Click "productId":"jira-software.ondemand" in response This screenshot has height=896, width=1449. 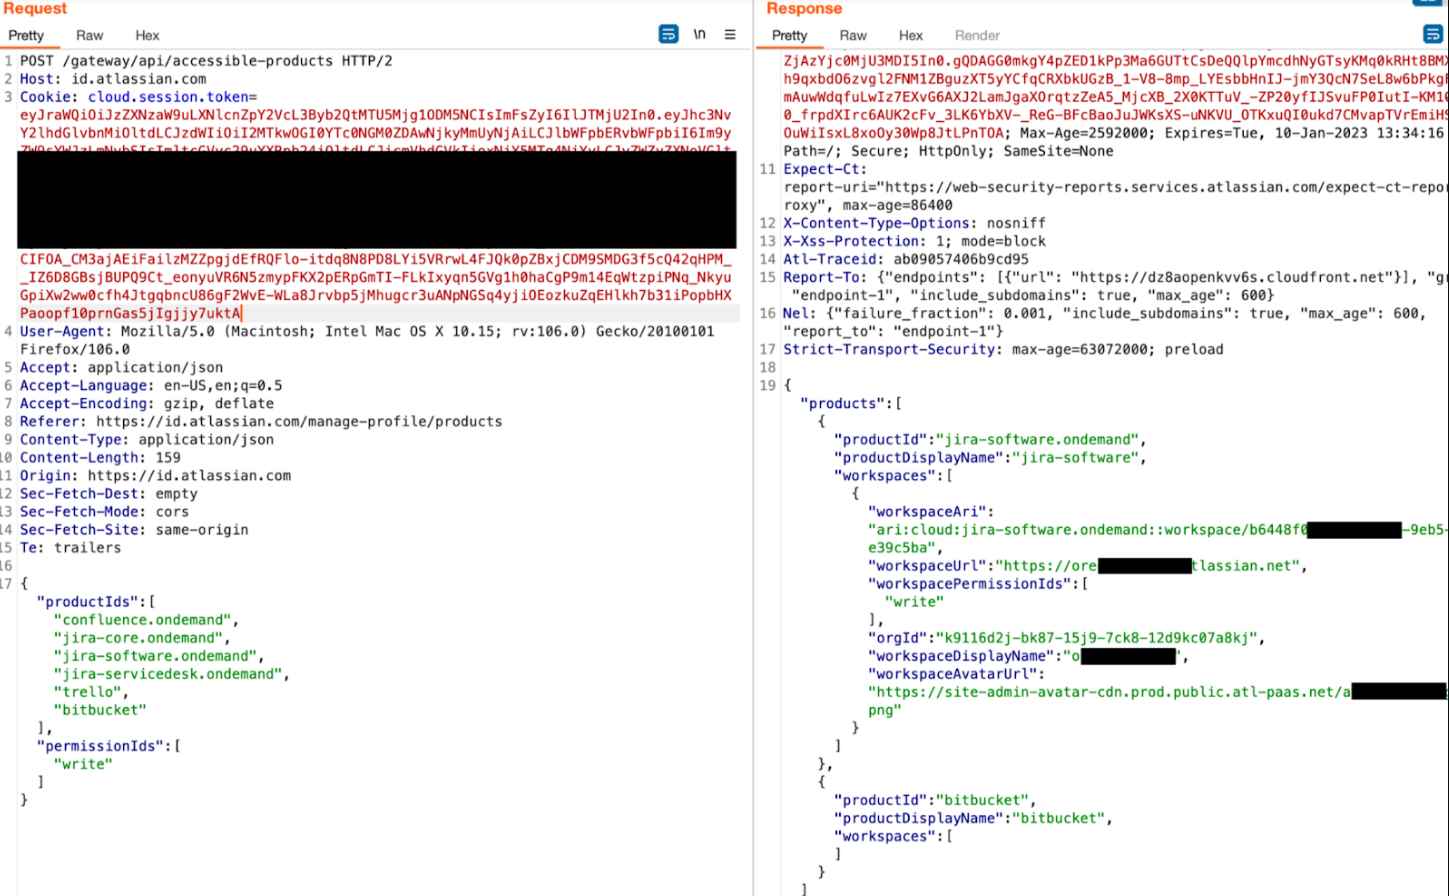986,440
